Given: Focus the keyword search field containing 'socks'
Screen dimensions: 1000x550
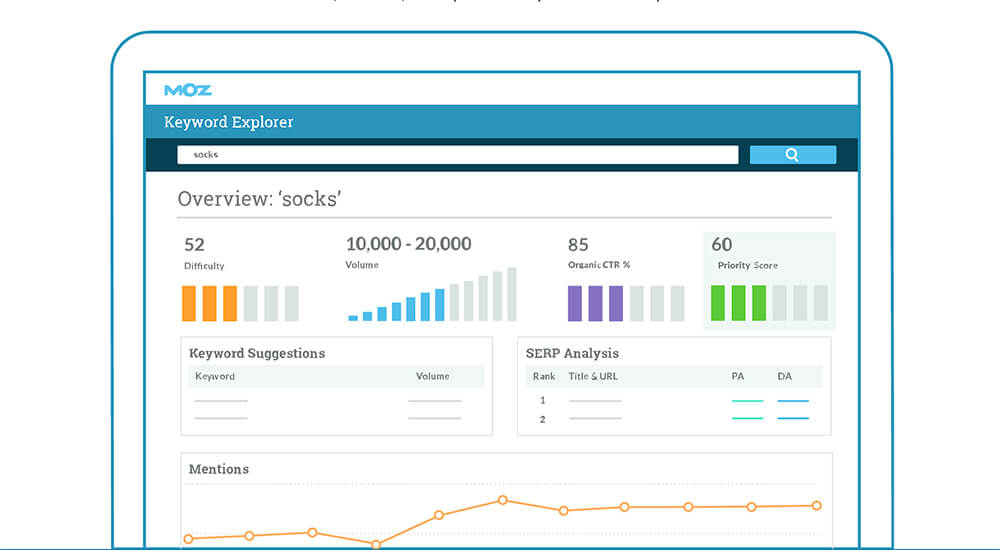Looking at the screenshot, I should click(457, 154).
